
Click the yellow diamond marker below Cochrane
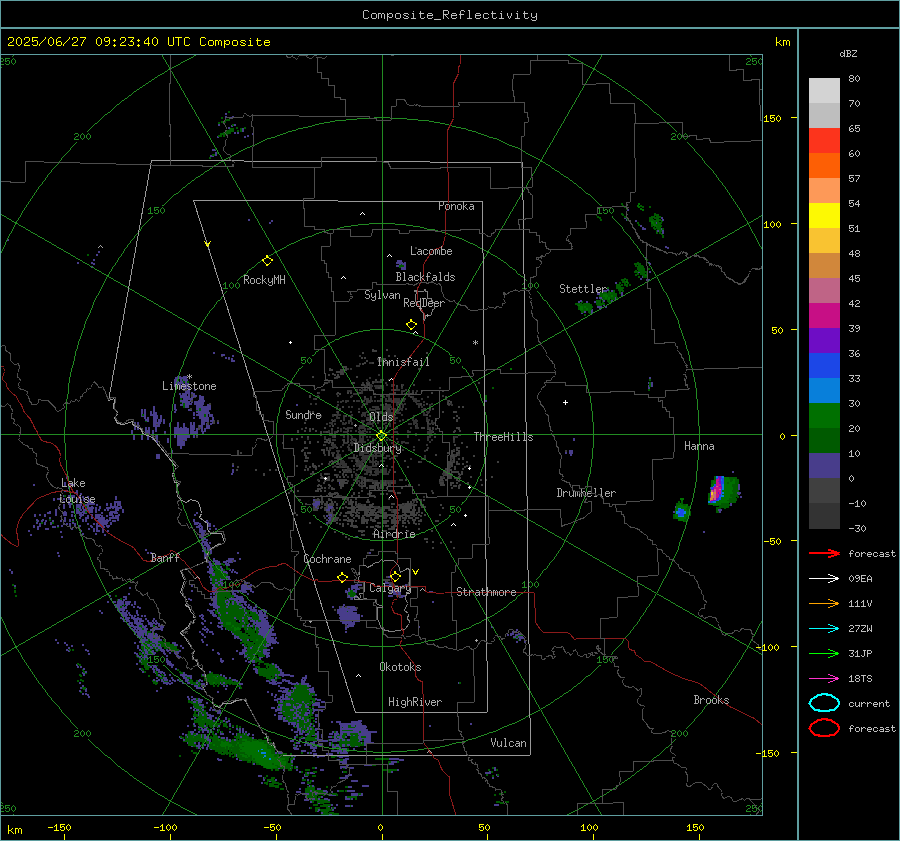tap(343, 577)
